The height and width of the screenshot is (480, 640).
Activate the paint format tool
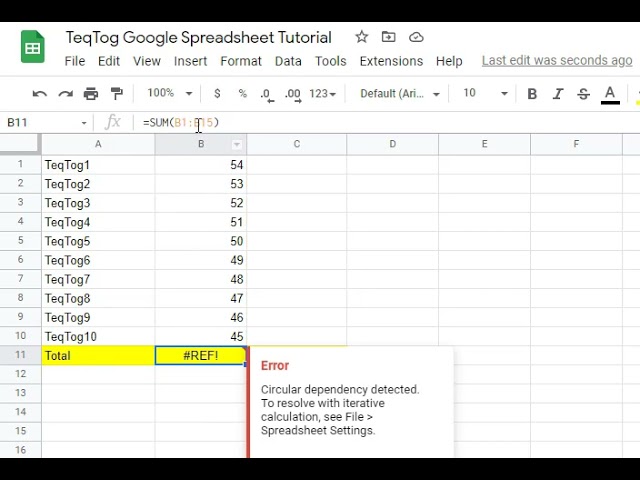pos(117,94)
